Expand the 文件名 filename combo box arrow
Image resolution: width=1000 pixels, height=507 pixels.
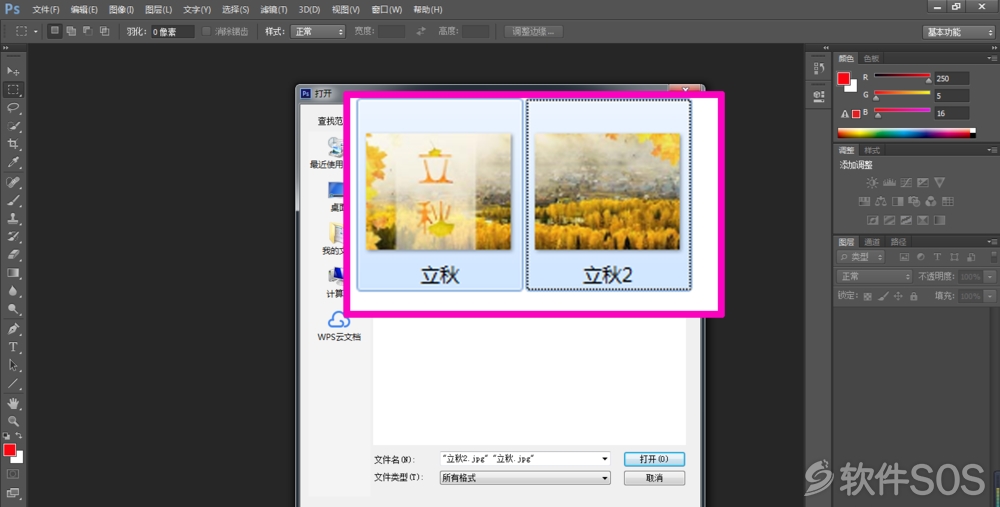coord(605,459)
